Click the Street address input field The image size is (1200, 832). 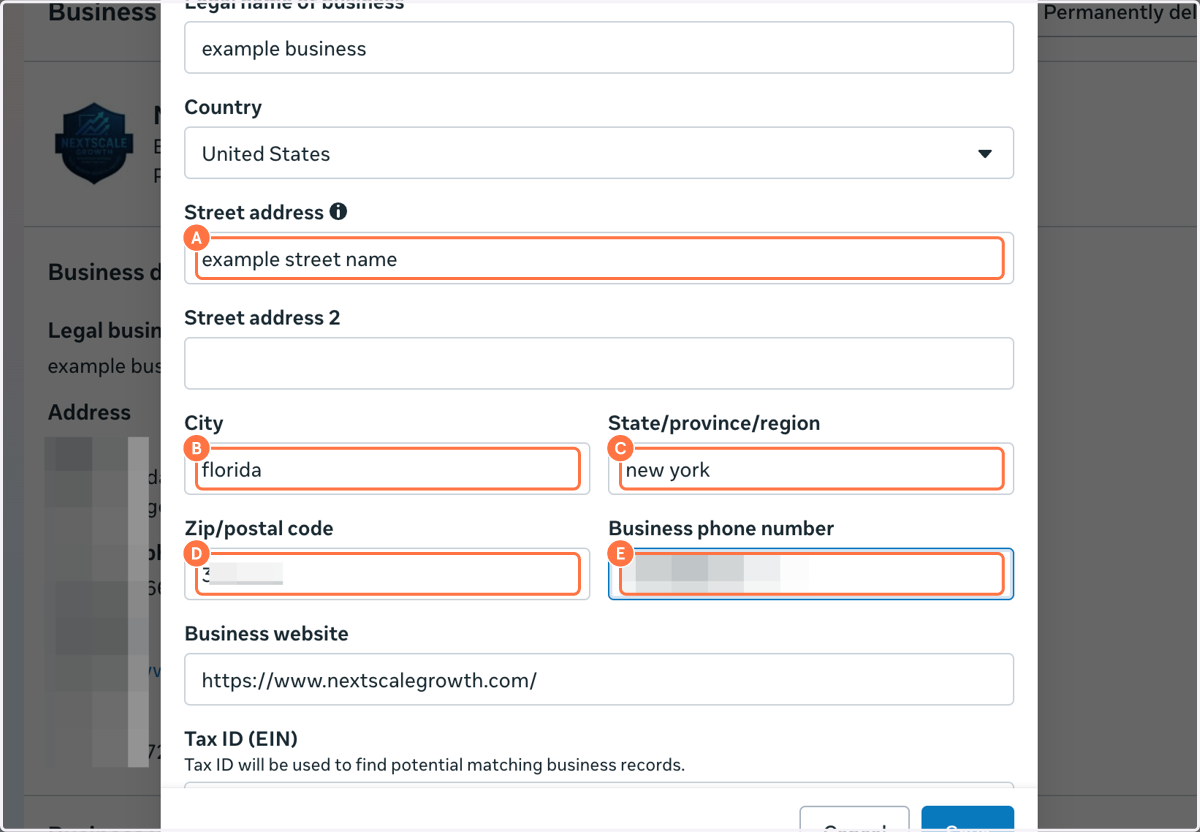[599, 258]
